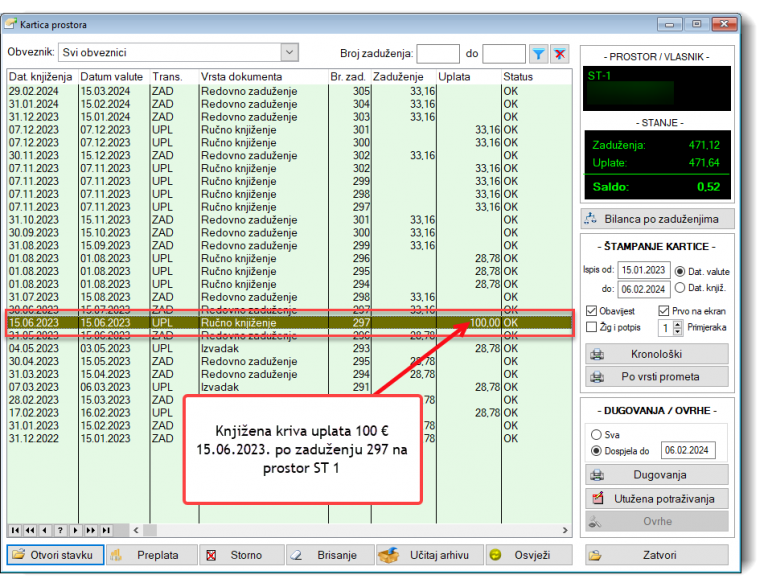This screenshot has width=768, height=587.
Task: Open Utužena potraživanja
Action: click(657, 499)
